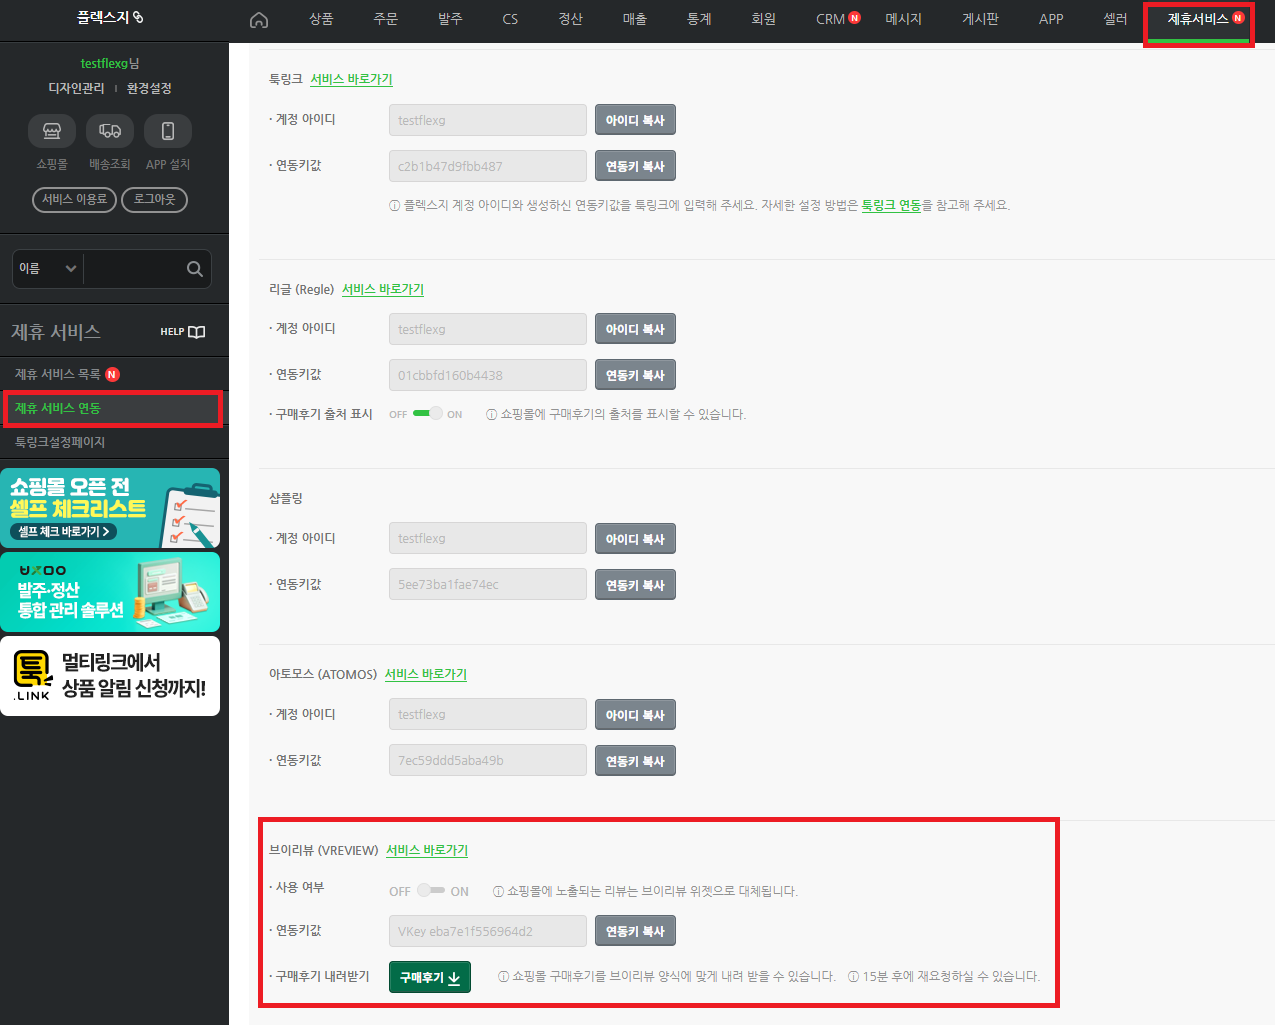Open the 상품 menu
1275x1025 pixels.
(x=321, y=19)
